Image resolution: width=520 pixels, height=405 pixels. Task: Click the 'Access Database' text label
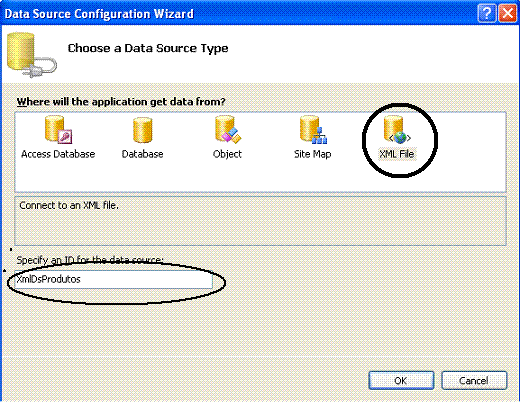(x=58, y=154)
